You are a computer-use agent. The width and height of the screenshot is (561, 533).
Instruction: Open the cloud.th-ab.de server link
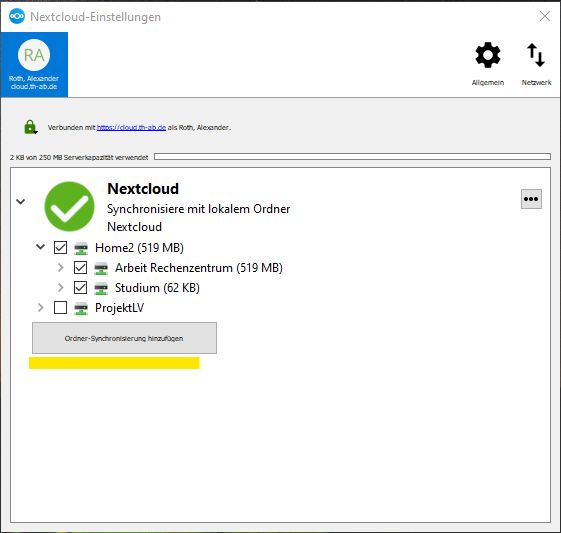pos(131,127)
